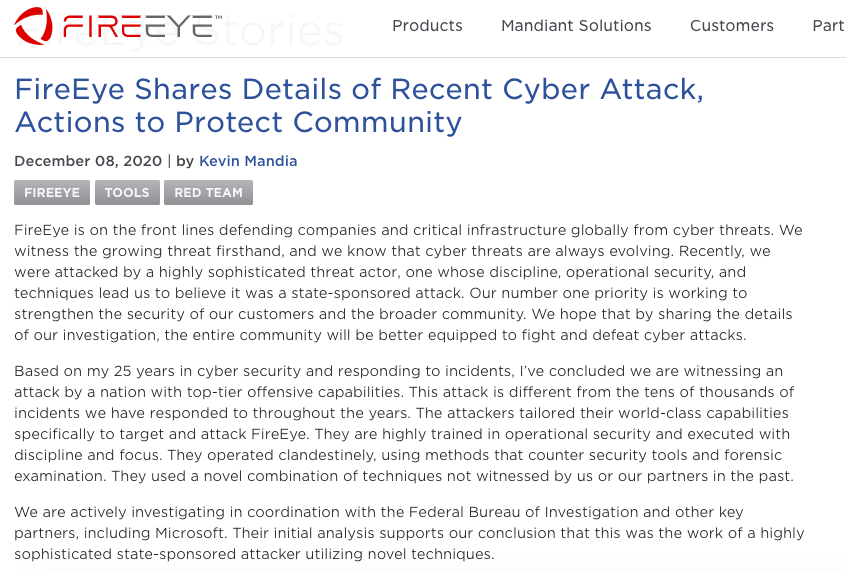846x571 pixels.
Task: Select Customers in the top navigation
Action: point(732,26)
